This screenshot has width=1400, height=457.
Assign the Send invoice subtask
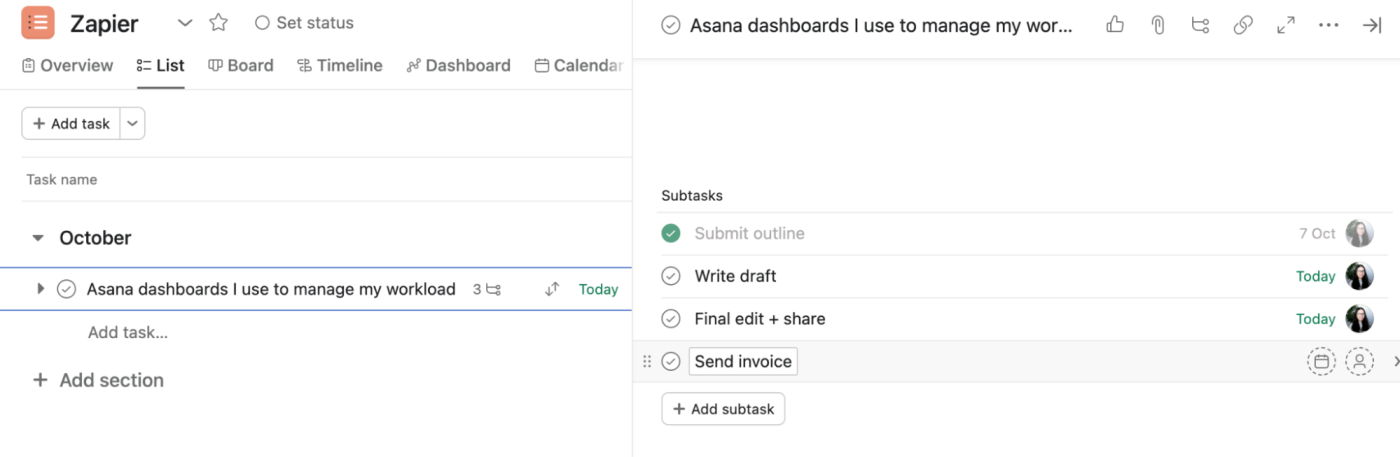(x=1359, y=361)
